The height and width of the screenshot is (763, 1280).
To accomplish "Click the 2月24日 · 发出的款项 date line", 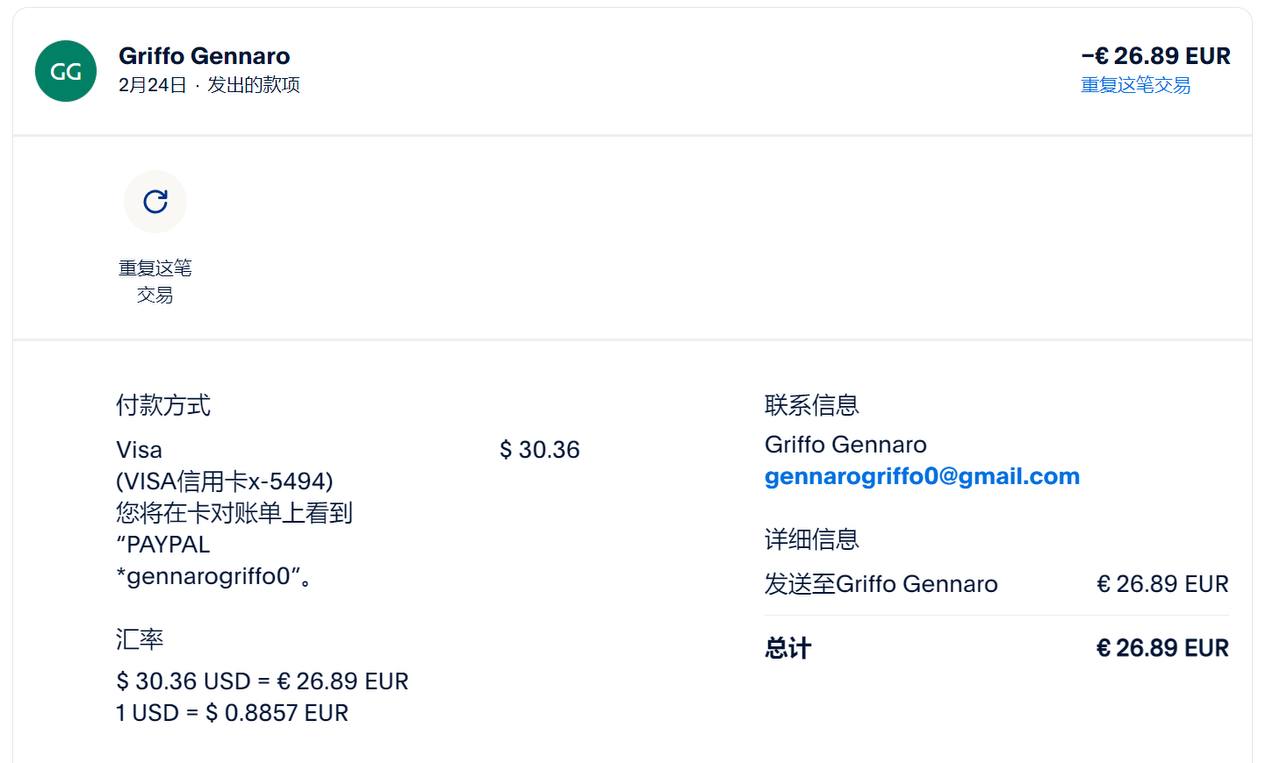I will 209,85.
